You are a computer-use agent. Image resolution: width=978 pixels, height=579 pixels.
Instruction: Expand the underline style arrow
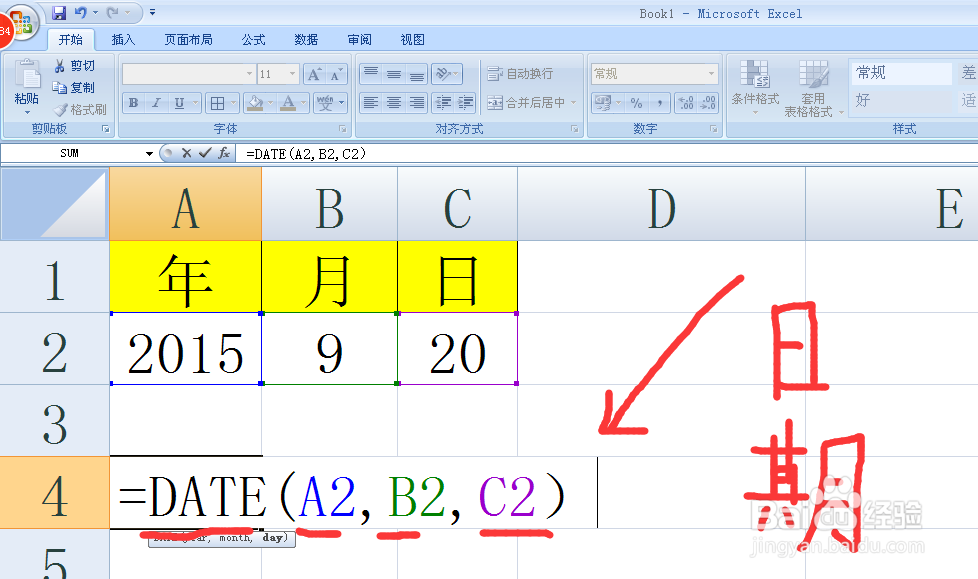195,103
